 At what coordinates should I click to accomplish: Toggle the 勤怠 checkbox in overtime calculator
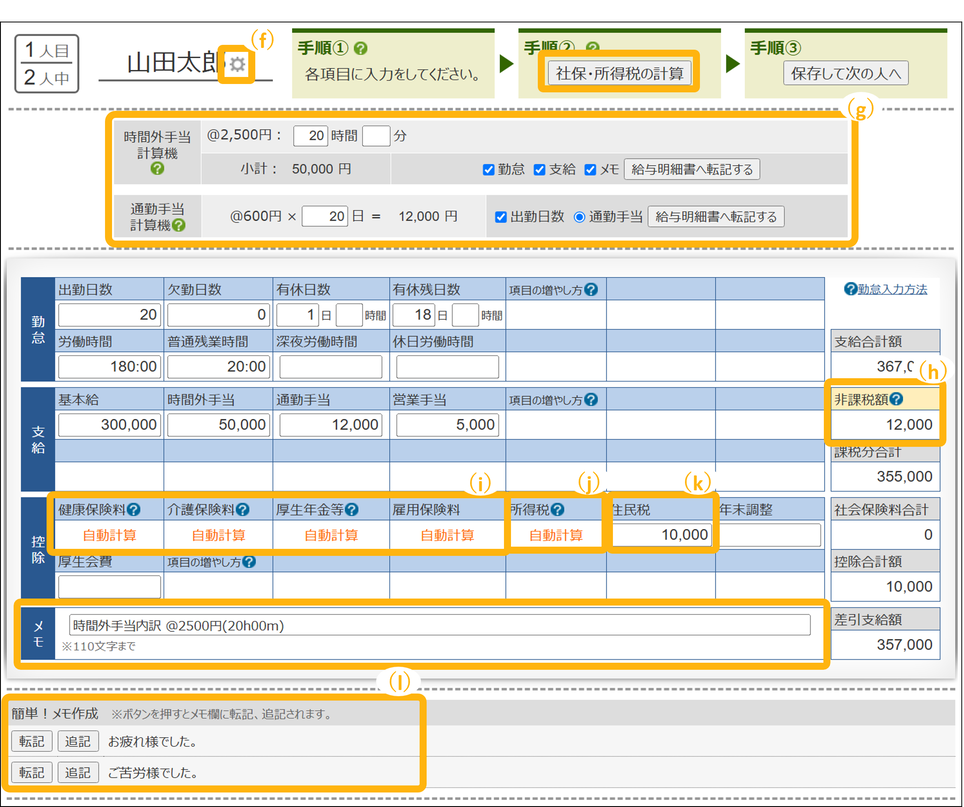click(x=488, y=170)
